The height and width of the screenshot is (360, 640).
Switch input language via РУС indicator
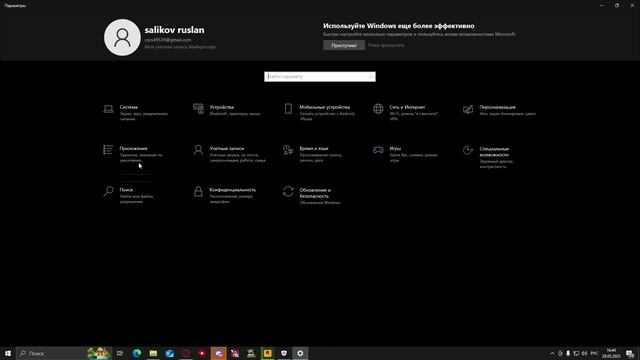[594, 353]
